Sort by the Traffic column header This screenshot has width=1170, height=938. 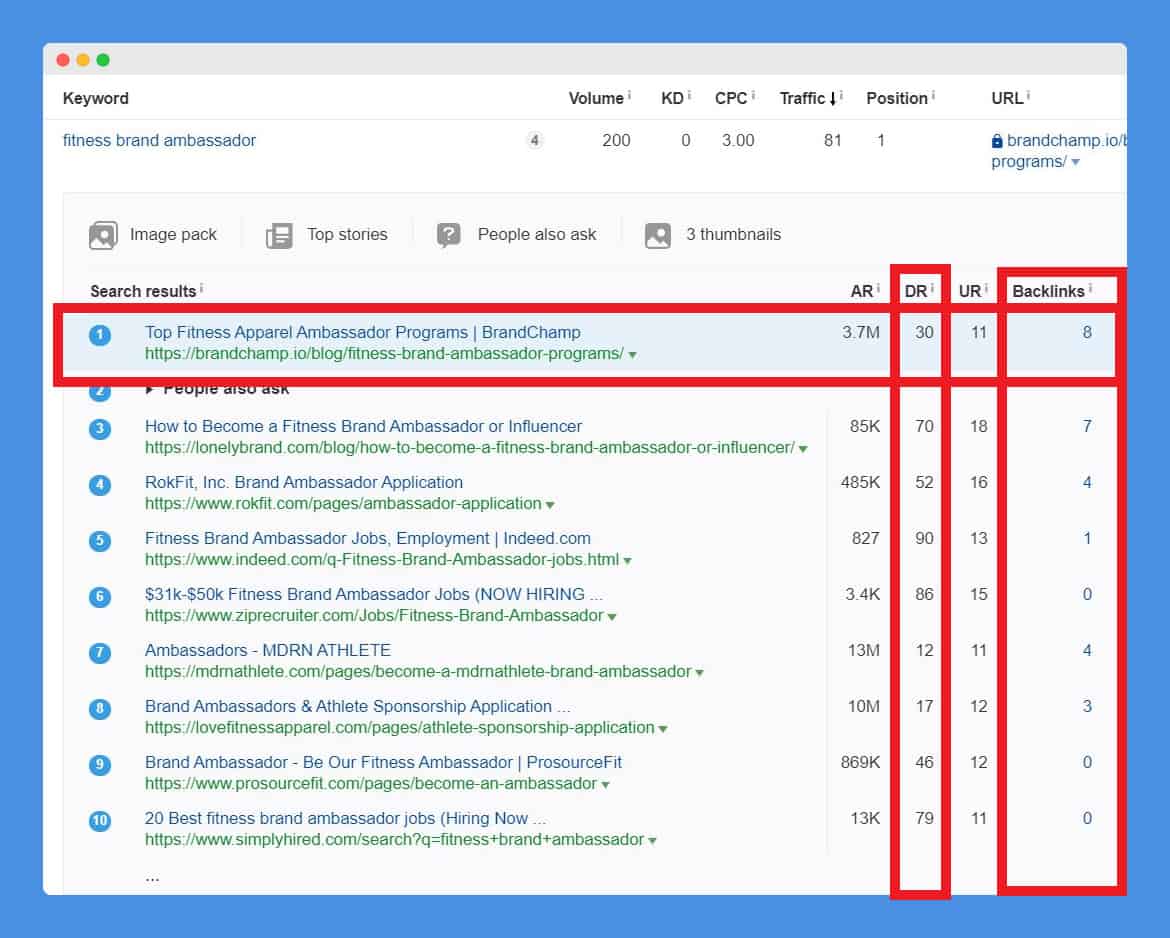click(808, 99)
